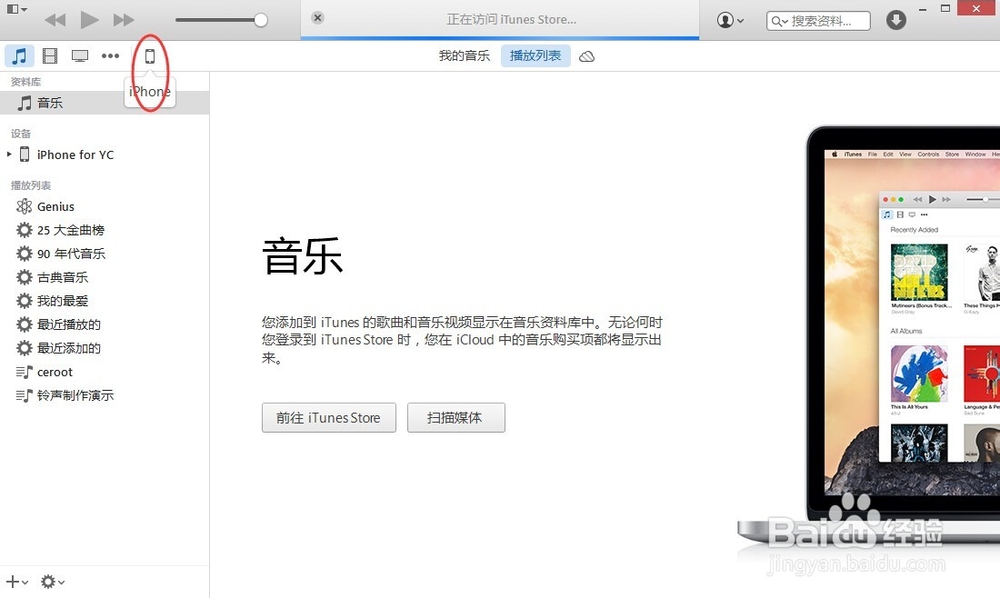The image size is (1000, 598).
Task: Click the Genius atom icon
Action: pos(24,207)
